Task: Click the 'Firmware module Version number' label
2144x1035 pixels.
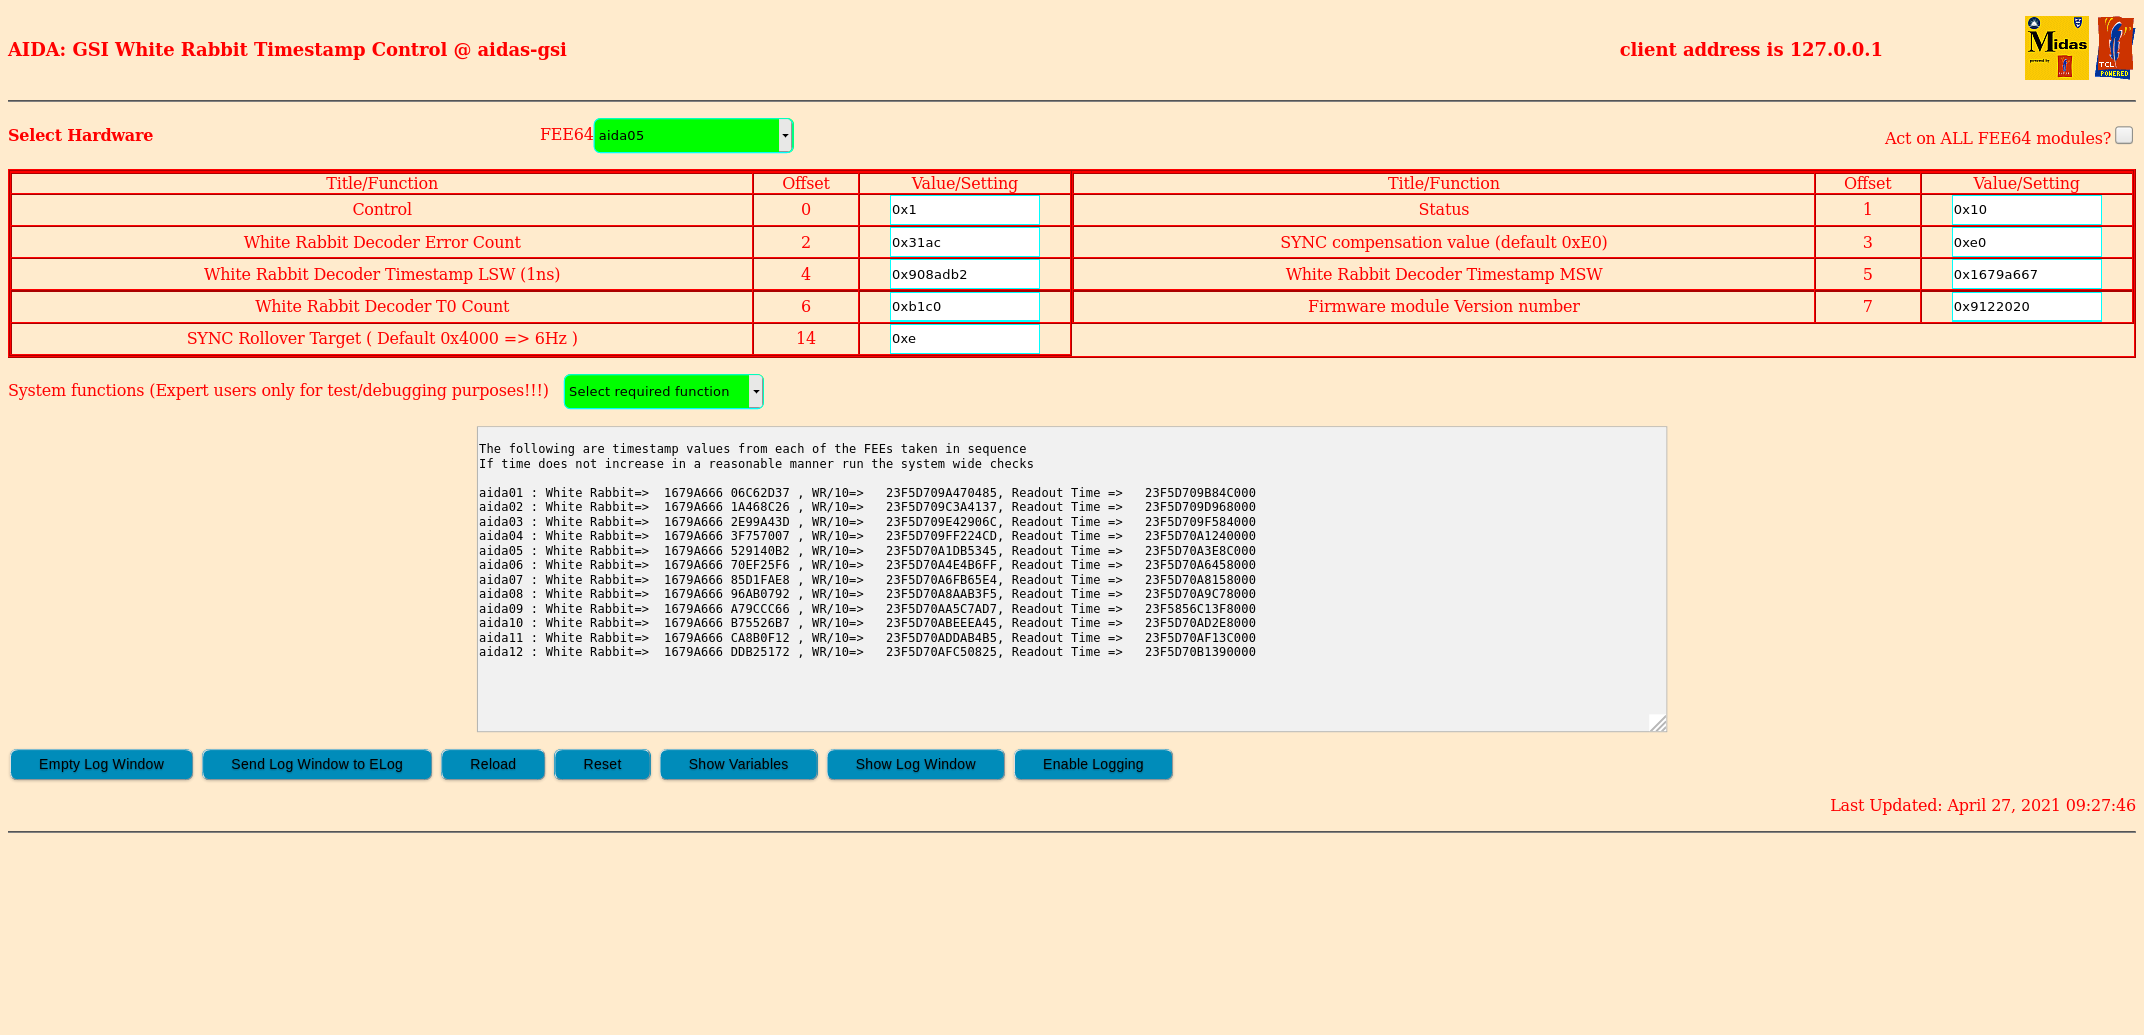Action: click(x=1444, y=306)
